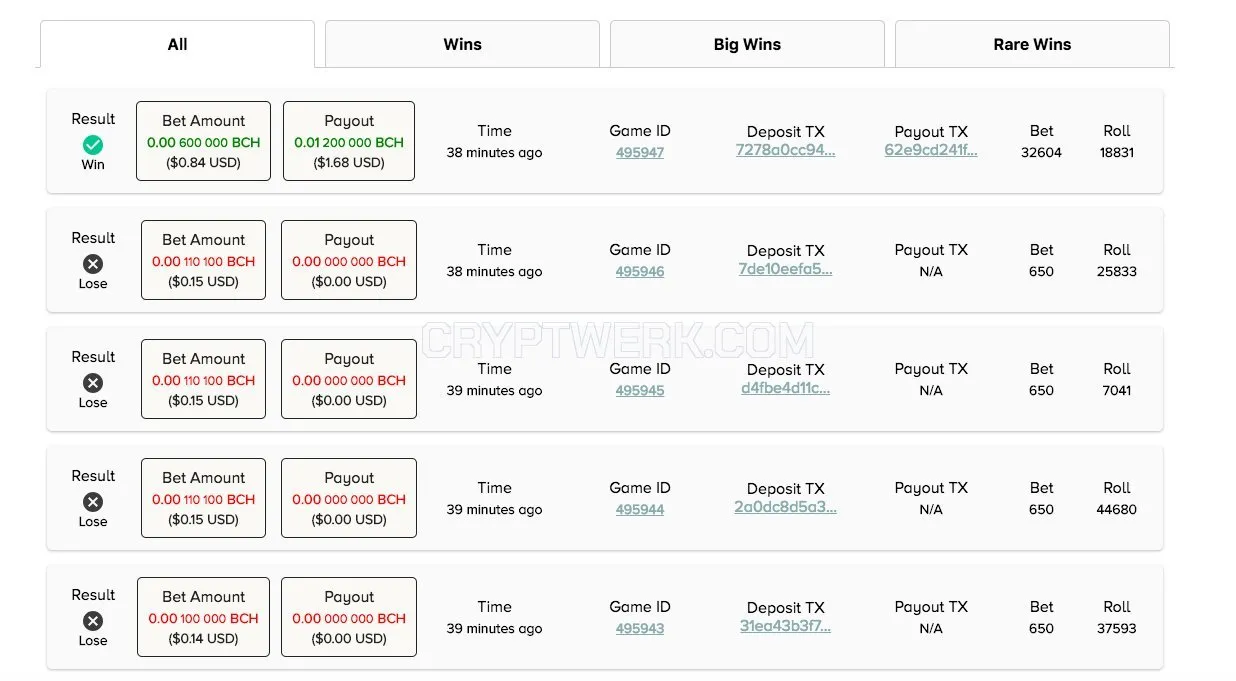The height and width of the screenshot is (681, 1236).
Task: Open Game ID 495945 link
Action: pyautogui.click(x=640, y=391)
